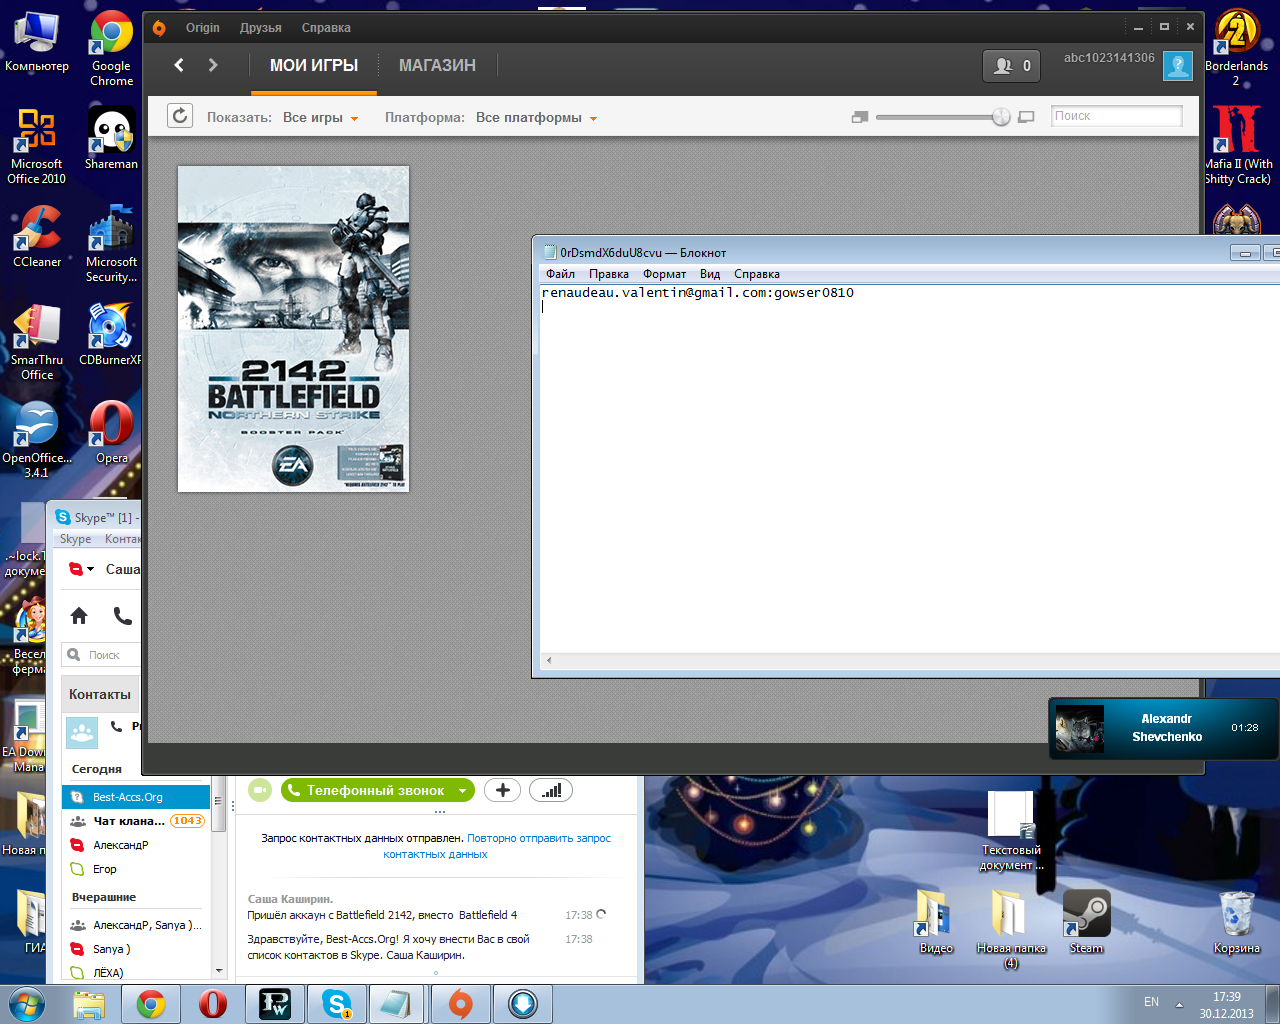
Task: Click the Origin taskbar icon
Action: (x=460, y=1004)
